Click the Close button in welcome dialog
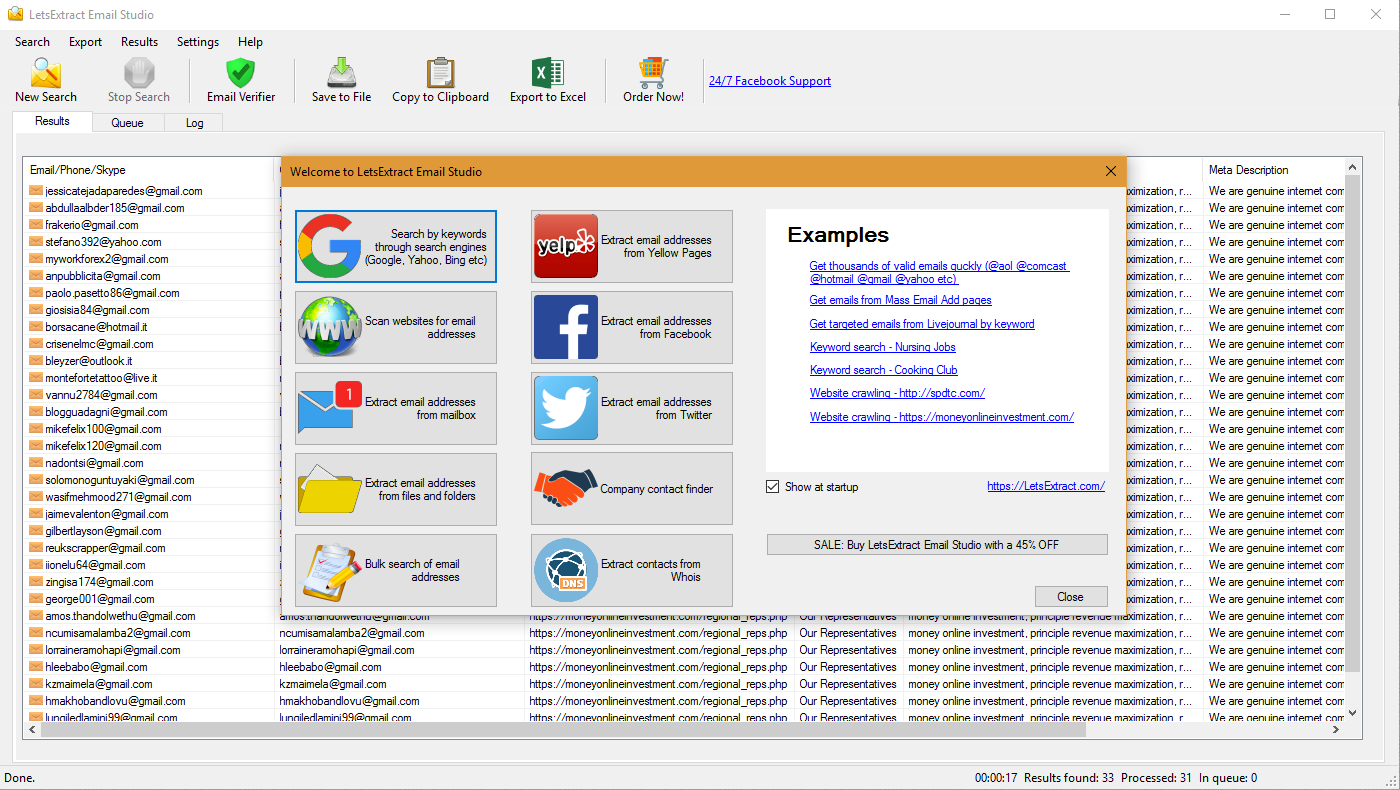Viewport: 1400px width, 790px height. point(1070,597)
